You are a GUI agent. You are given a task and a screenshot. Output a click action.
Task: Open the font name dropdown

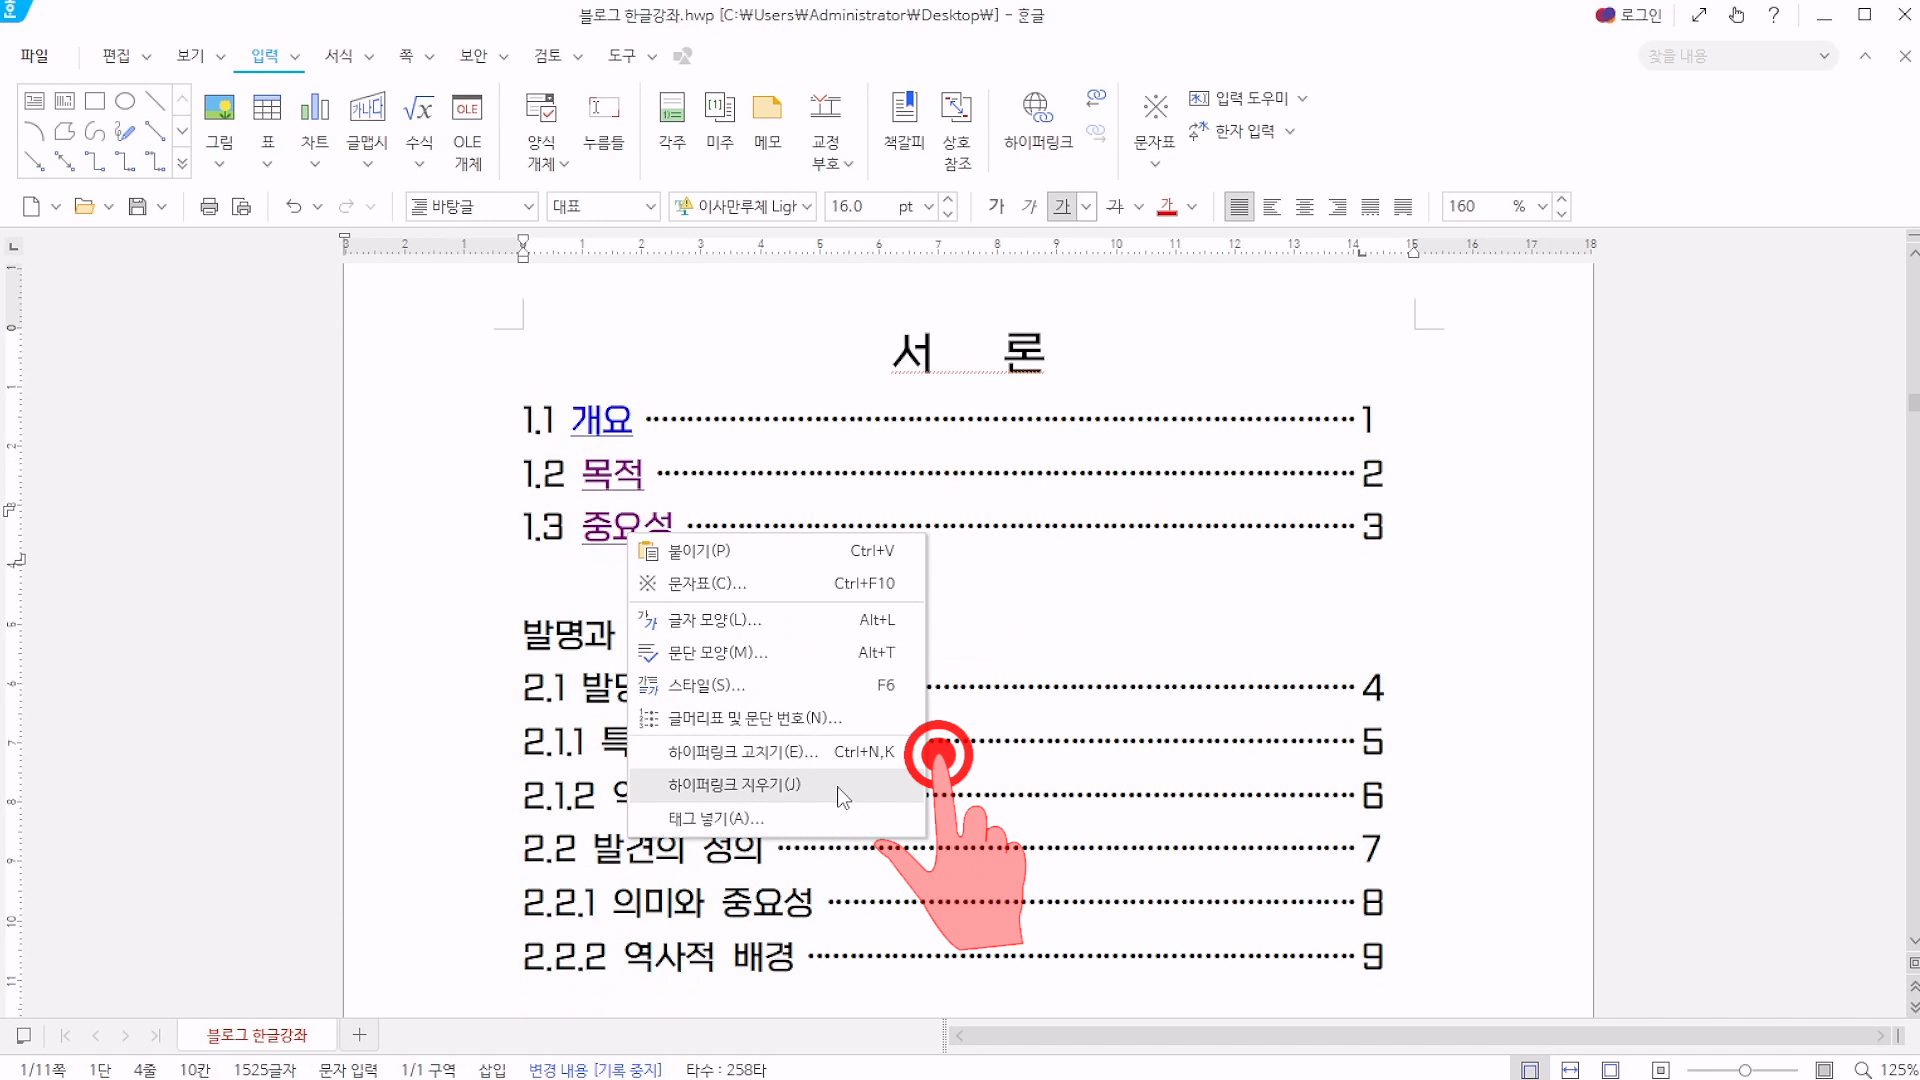coord(807,206)
